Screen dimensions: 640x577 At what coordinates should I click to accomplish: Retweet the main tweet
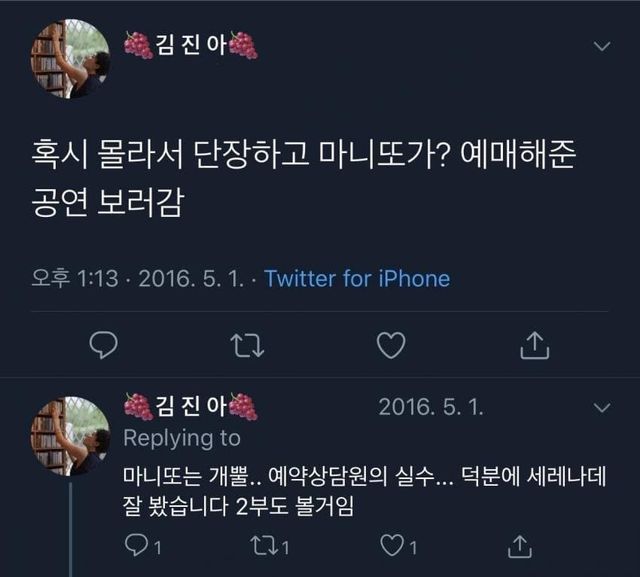(x=247, y=346)
